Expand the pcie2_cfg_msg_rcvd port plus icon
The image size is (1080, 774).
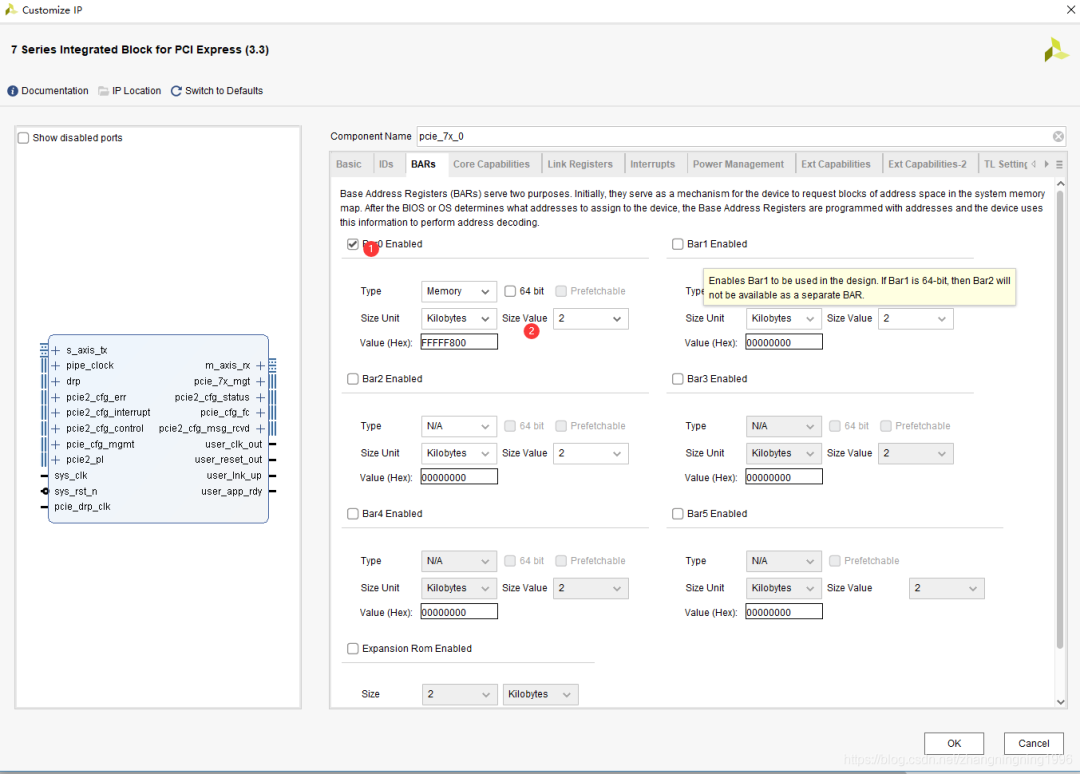click(260, 428)
